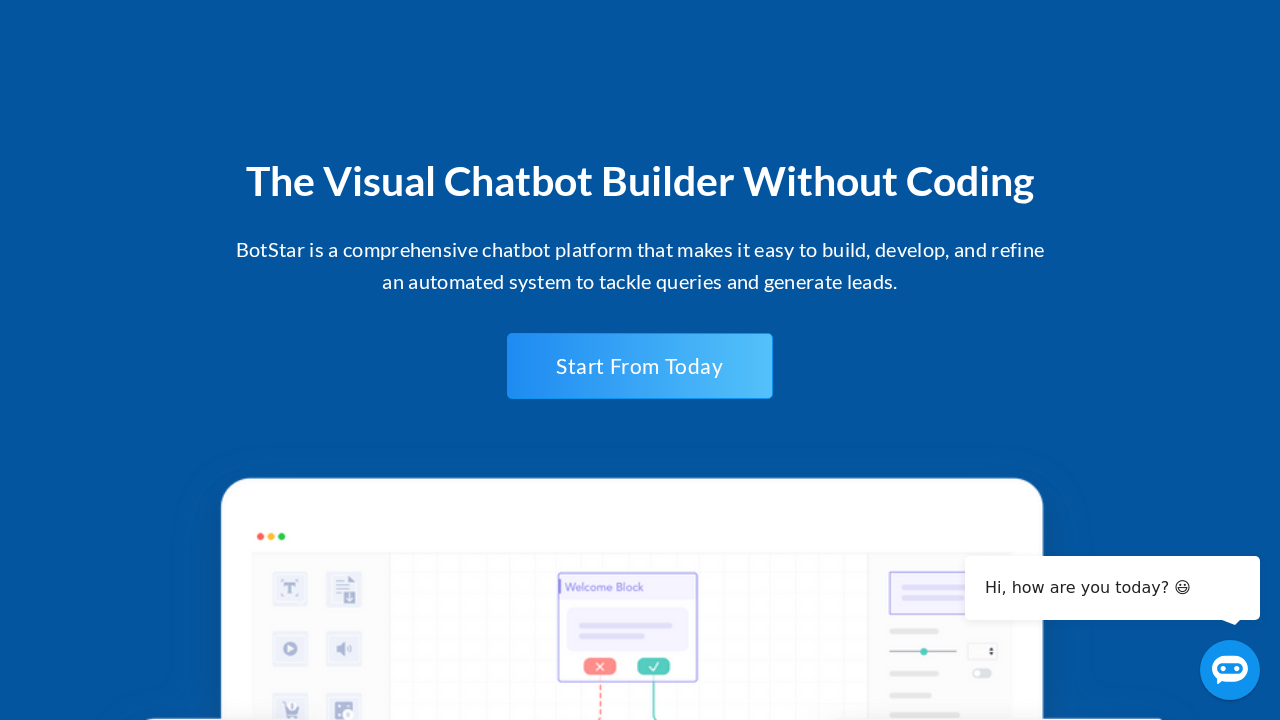
Task: Select the video play block icon
Action: pos(290,649)
